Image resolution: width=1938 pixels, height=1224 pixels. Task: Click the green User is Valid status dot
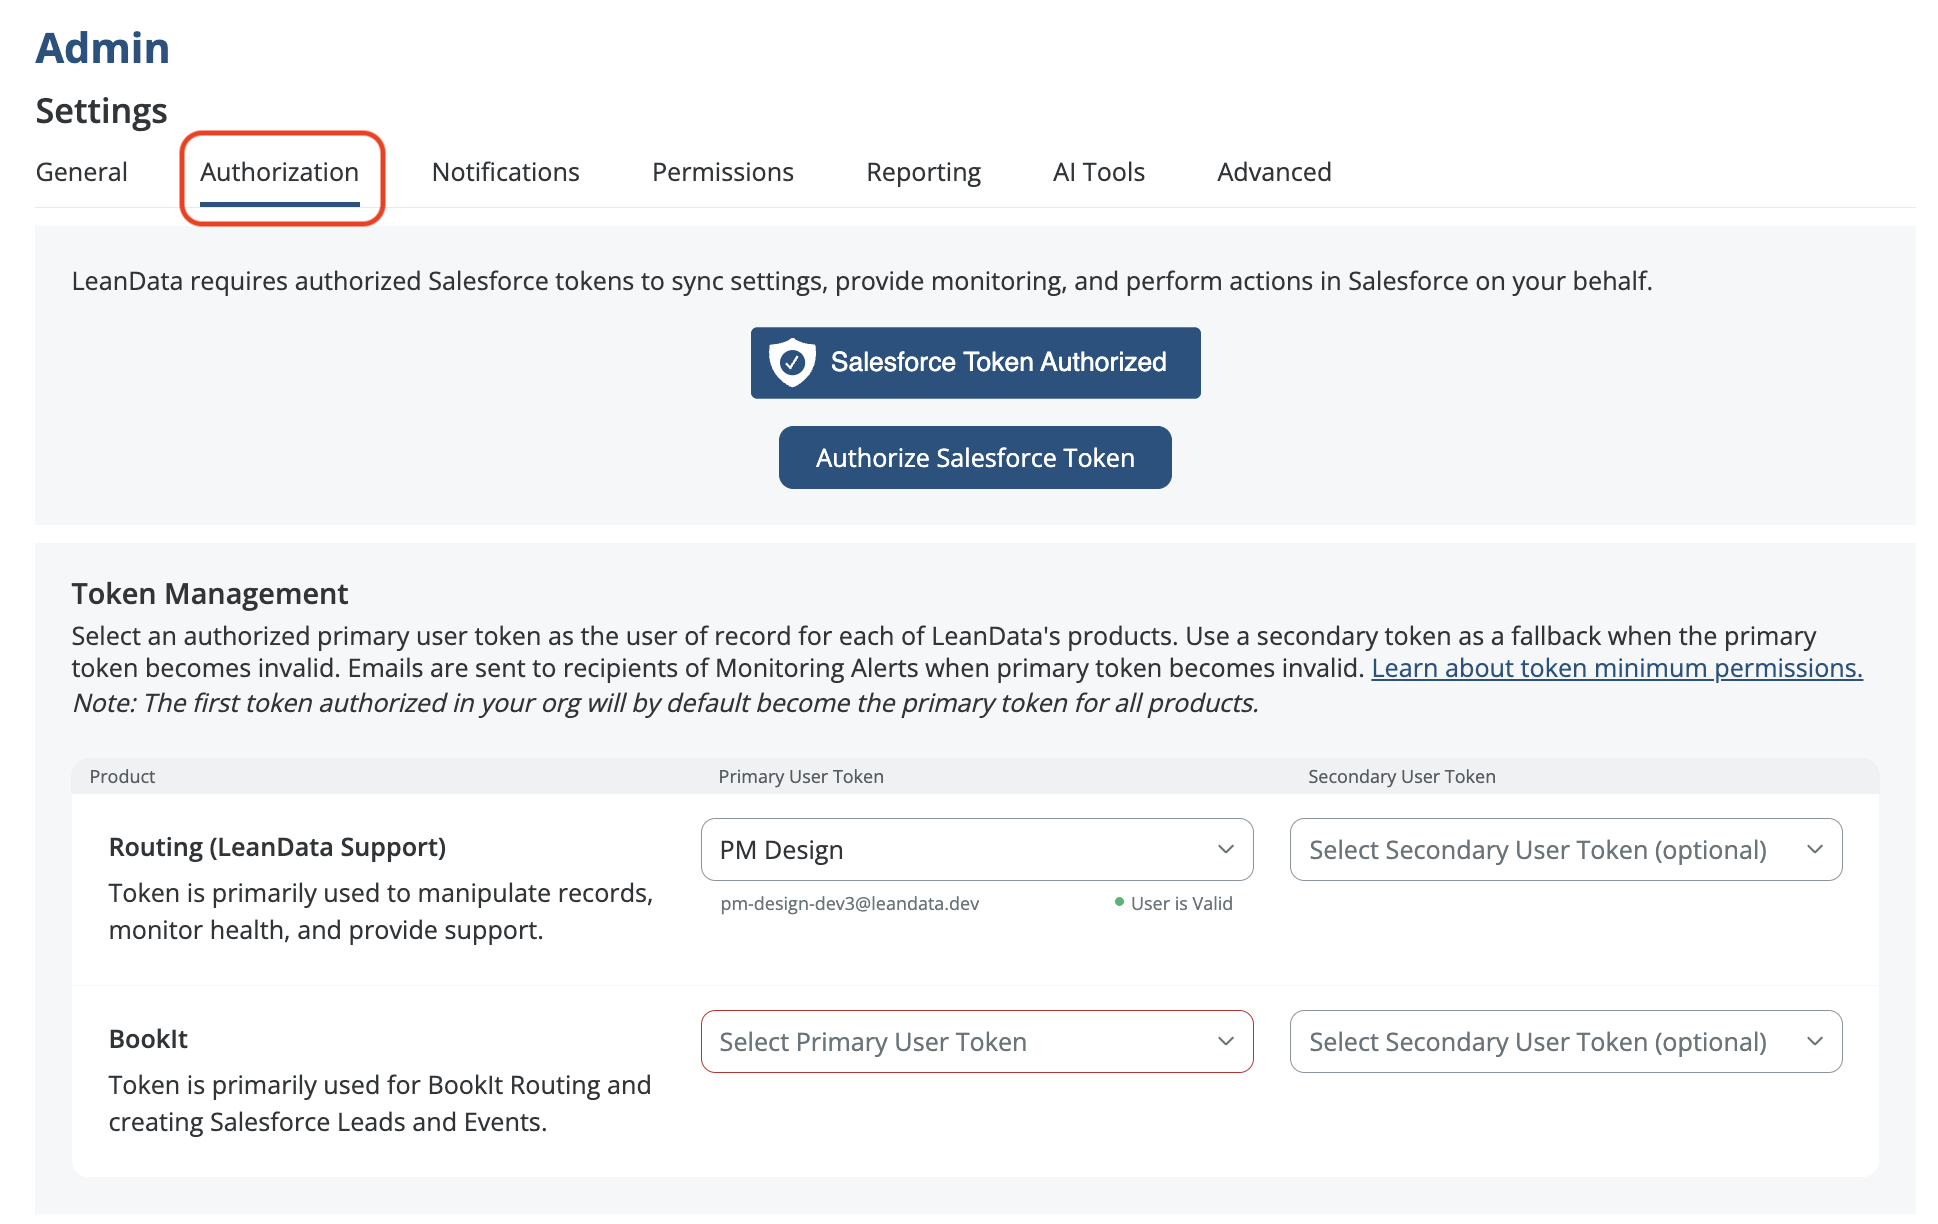1119,902
